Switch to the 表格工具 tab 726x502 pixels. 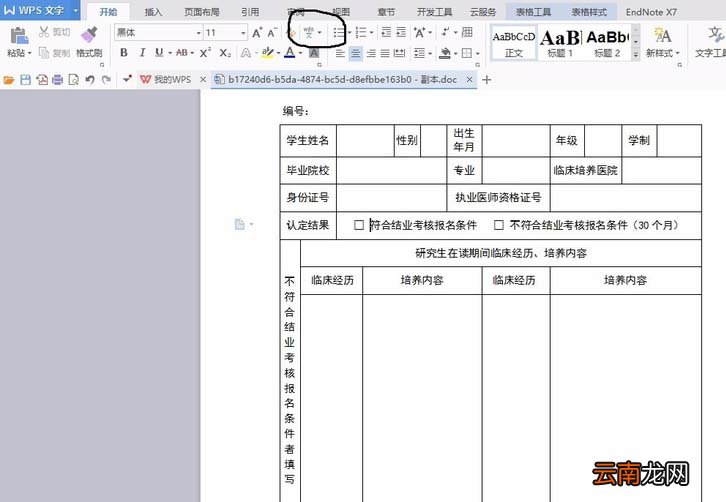533,12
